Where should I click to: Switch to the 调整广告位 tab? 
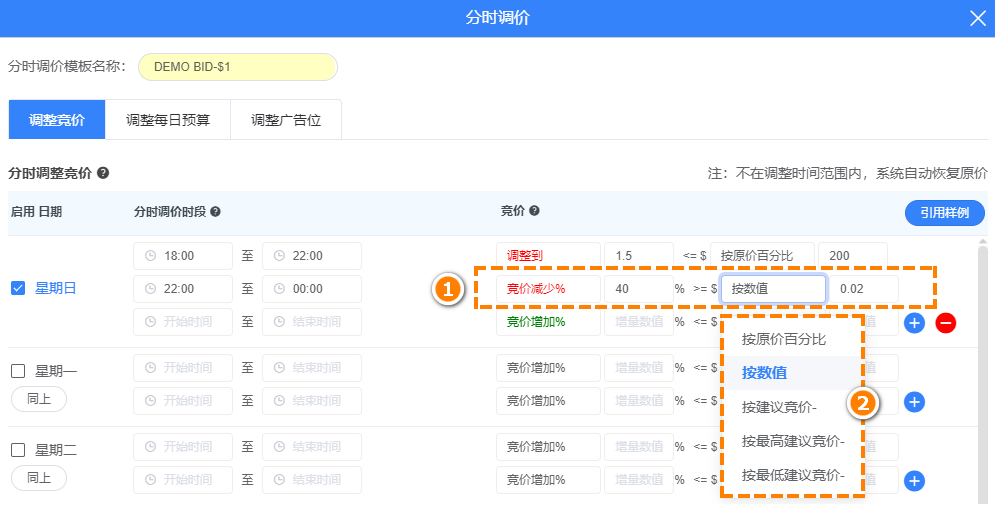(x=286, y=120)
